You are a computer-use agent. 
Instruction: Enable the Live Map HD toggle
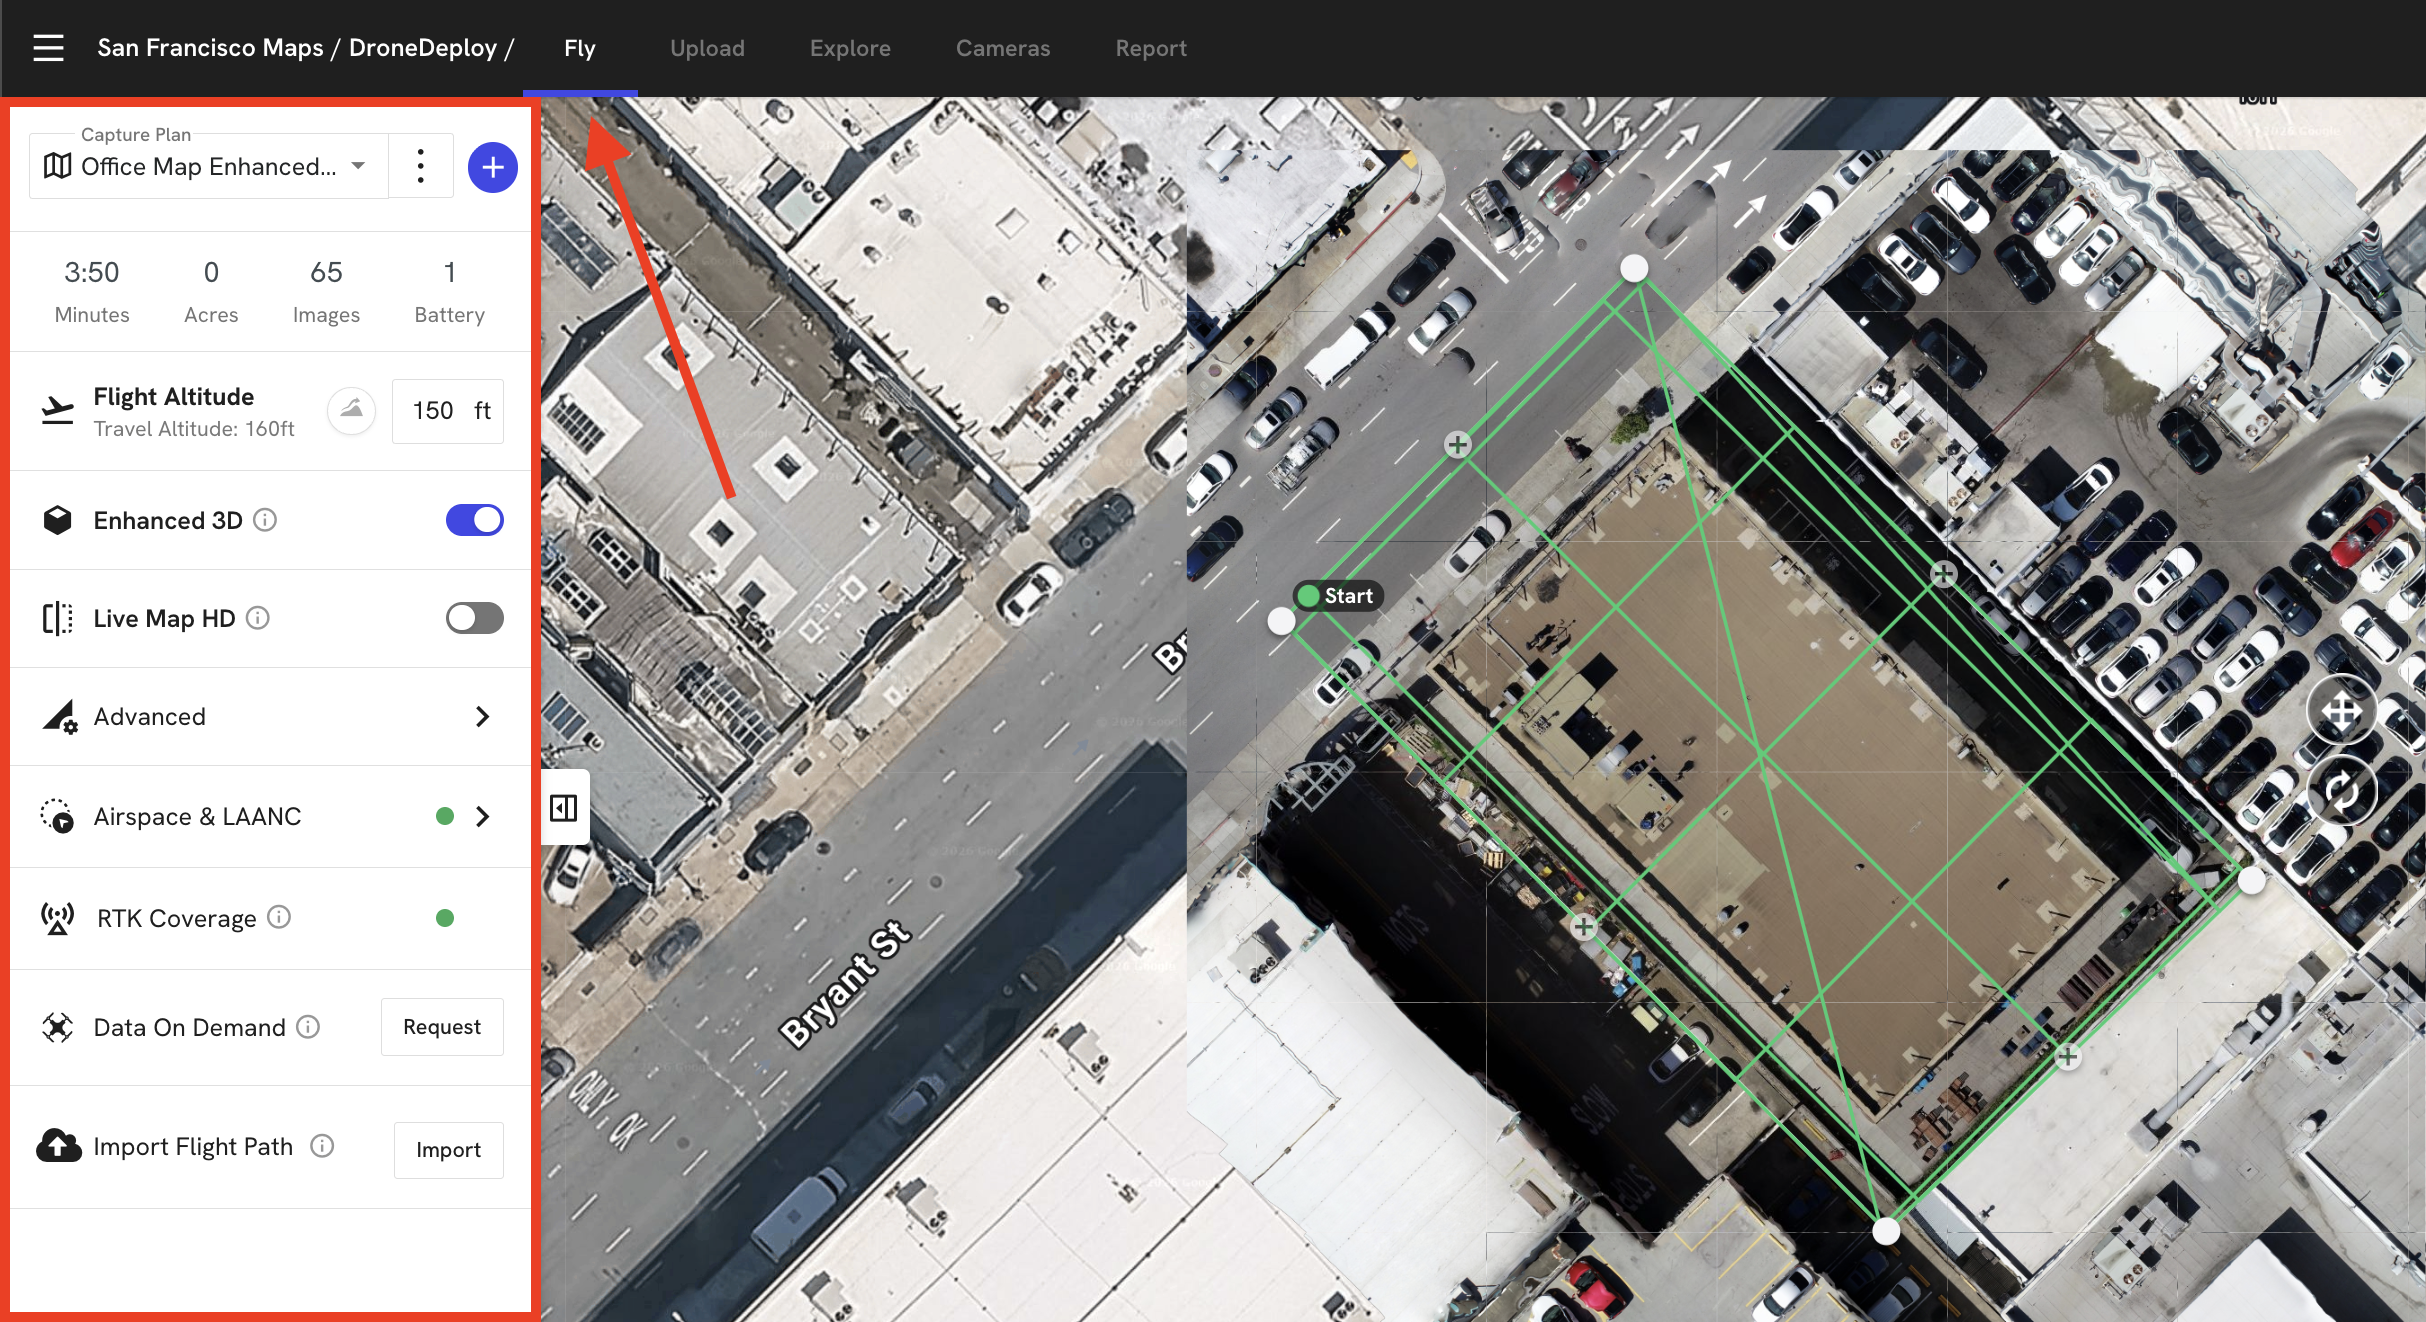pos(474,618)
